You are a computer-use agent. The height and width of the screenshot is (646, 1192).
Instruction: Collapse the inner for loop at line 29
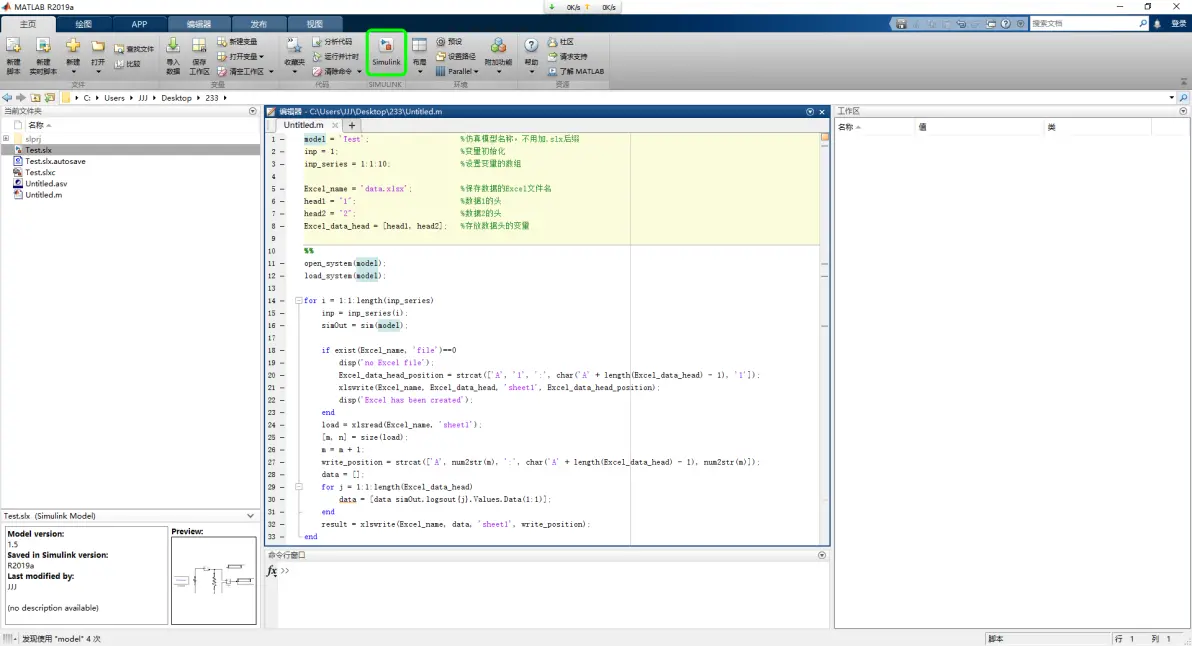[298, 486]
